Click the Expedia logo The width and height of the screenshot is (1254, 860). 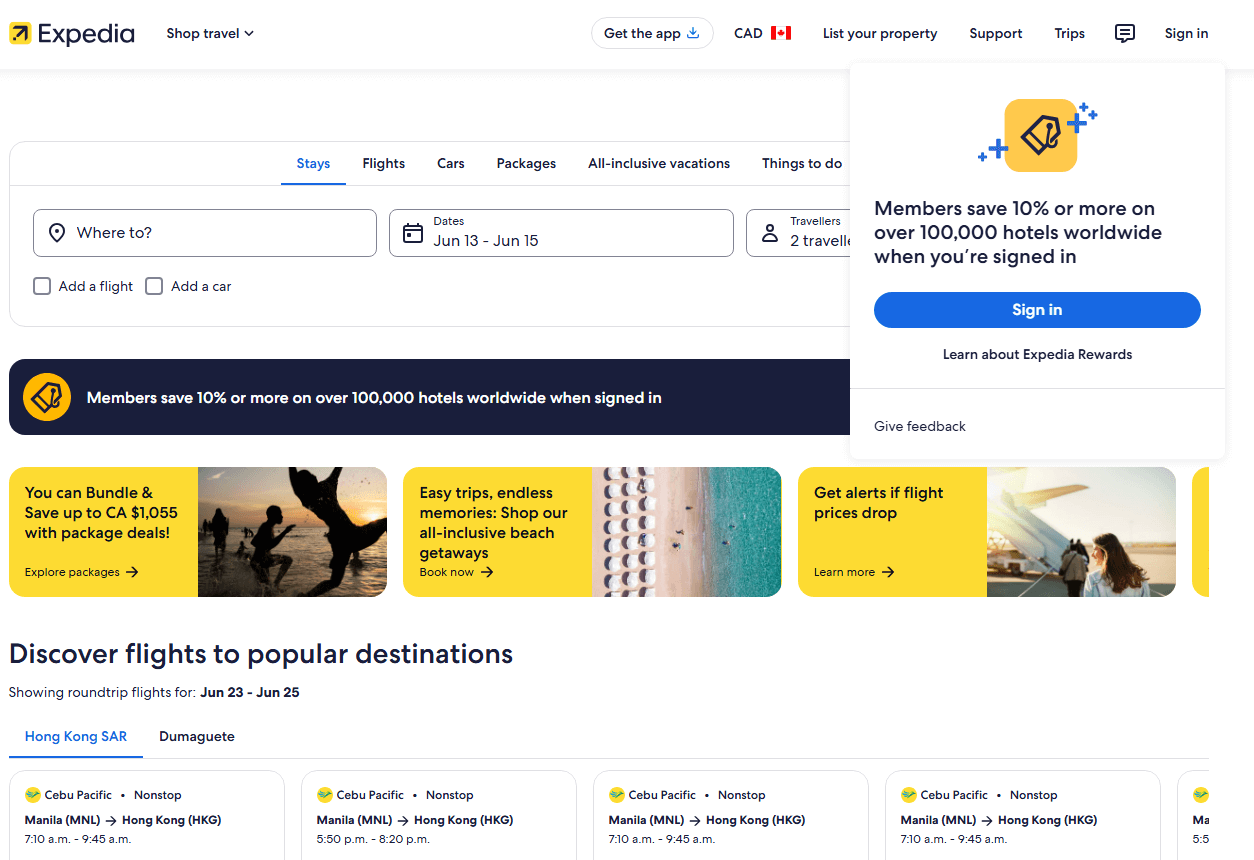click(x=71, y=33)
